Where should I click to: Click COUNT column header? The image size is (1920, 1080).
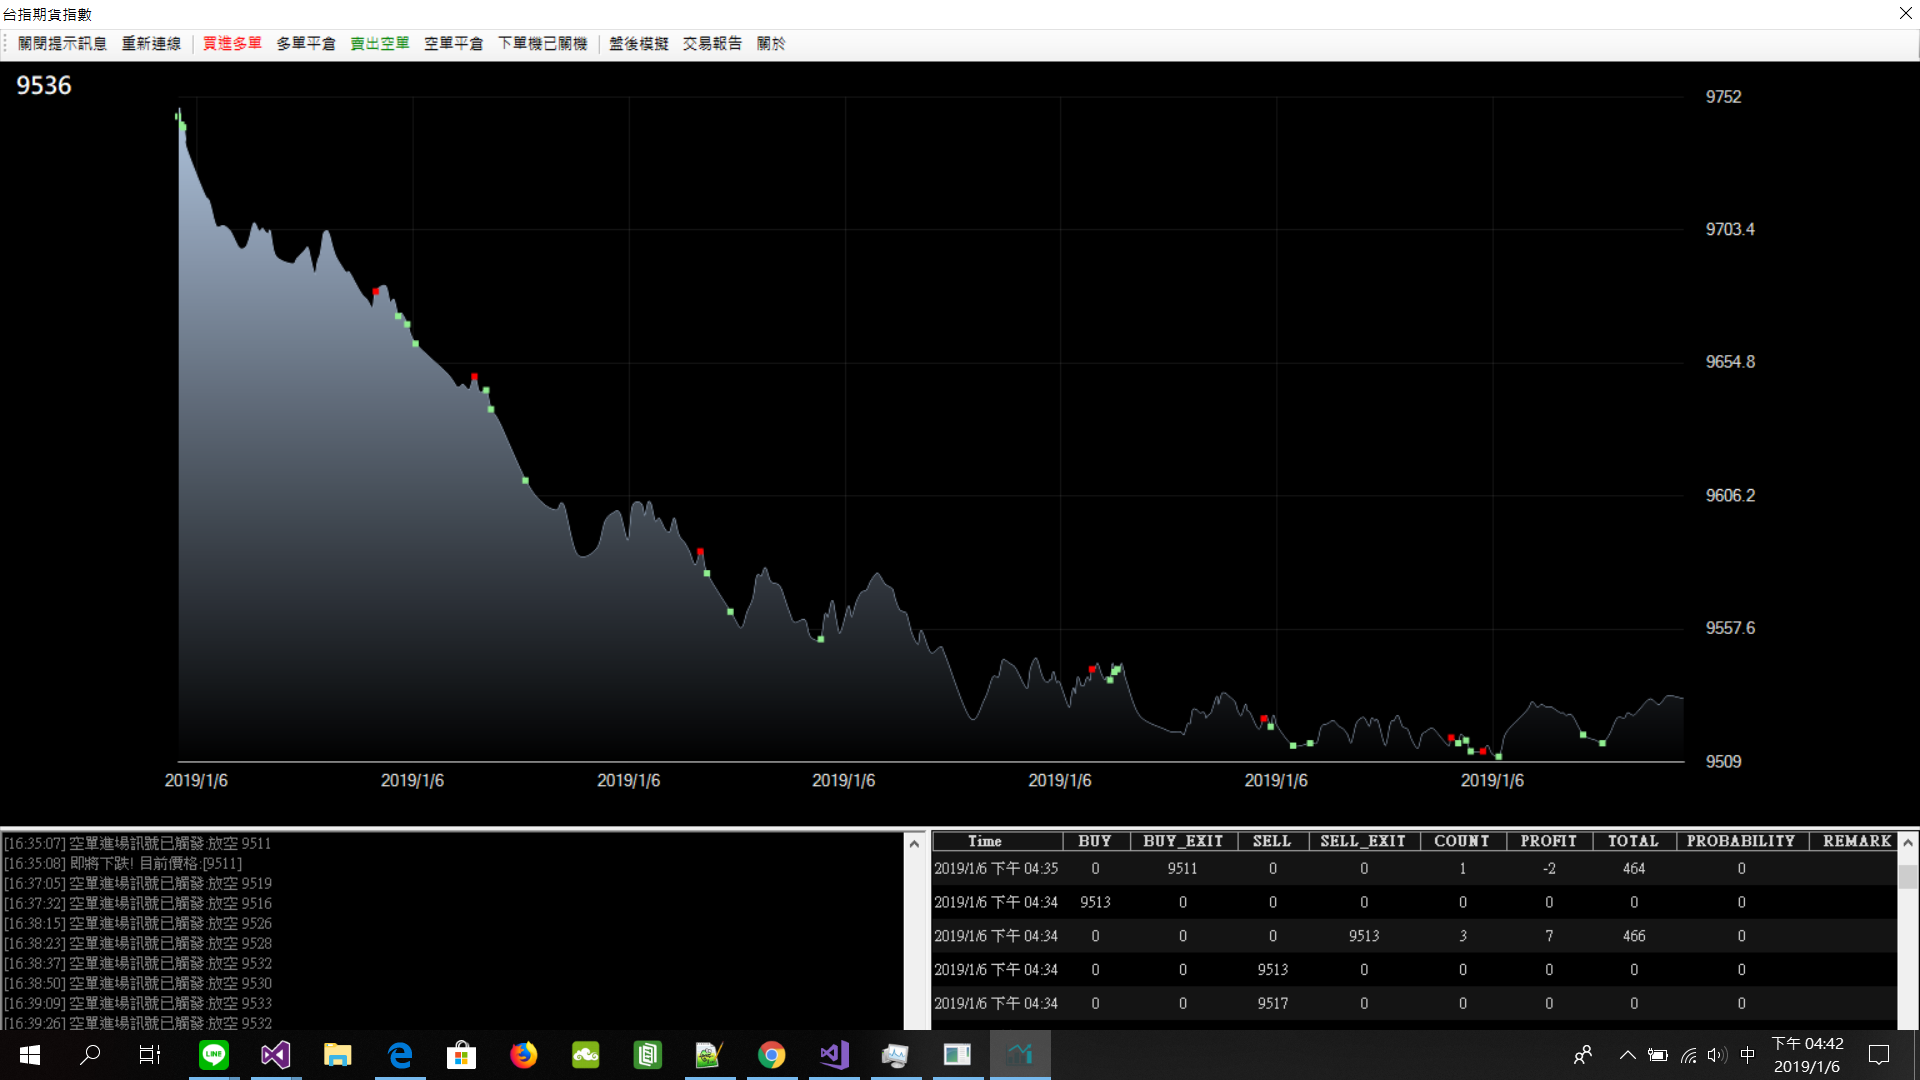click(x=1462, y=842)
